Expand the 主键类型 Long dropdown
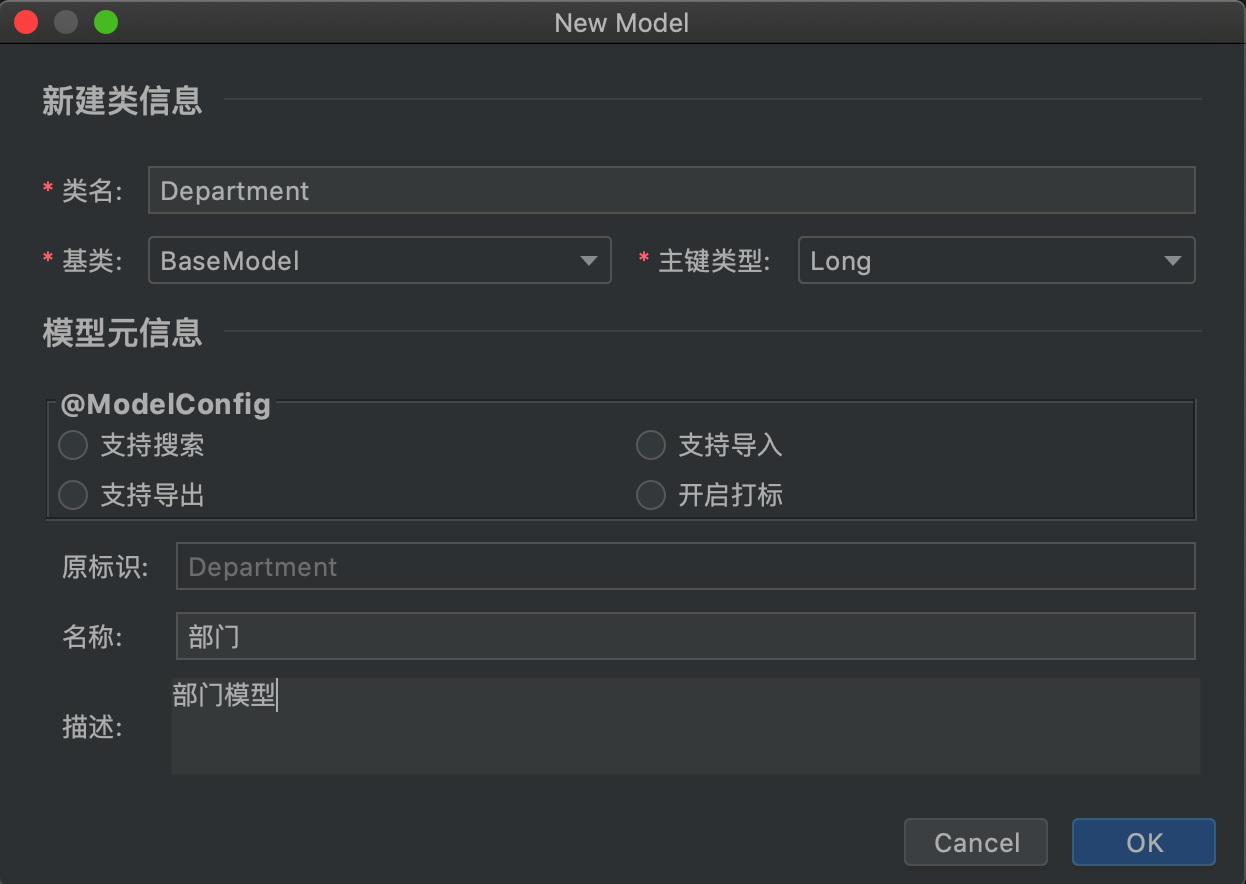 click(x=995, y=261)
